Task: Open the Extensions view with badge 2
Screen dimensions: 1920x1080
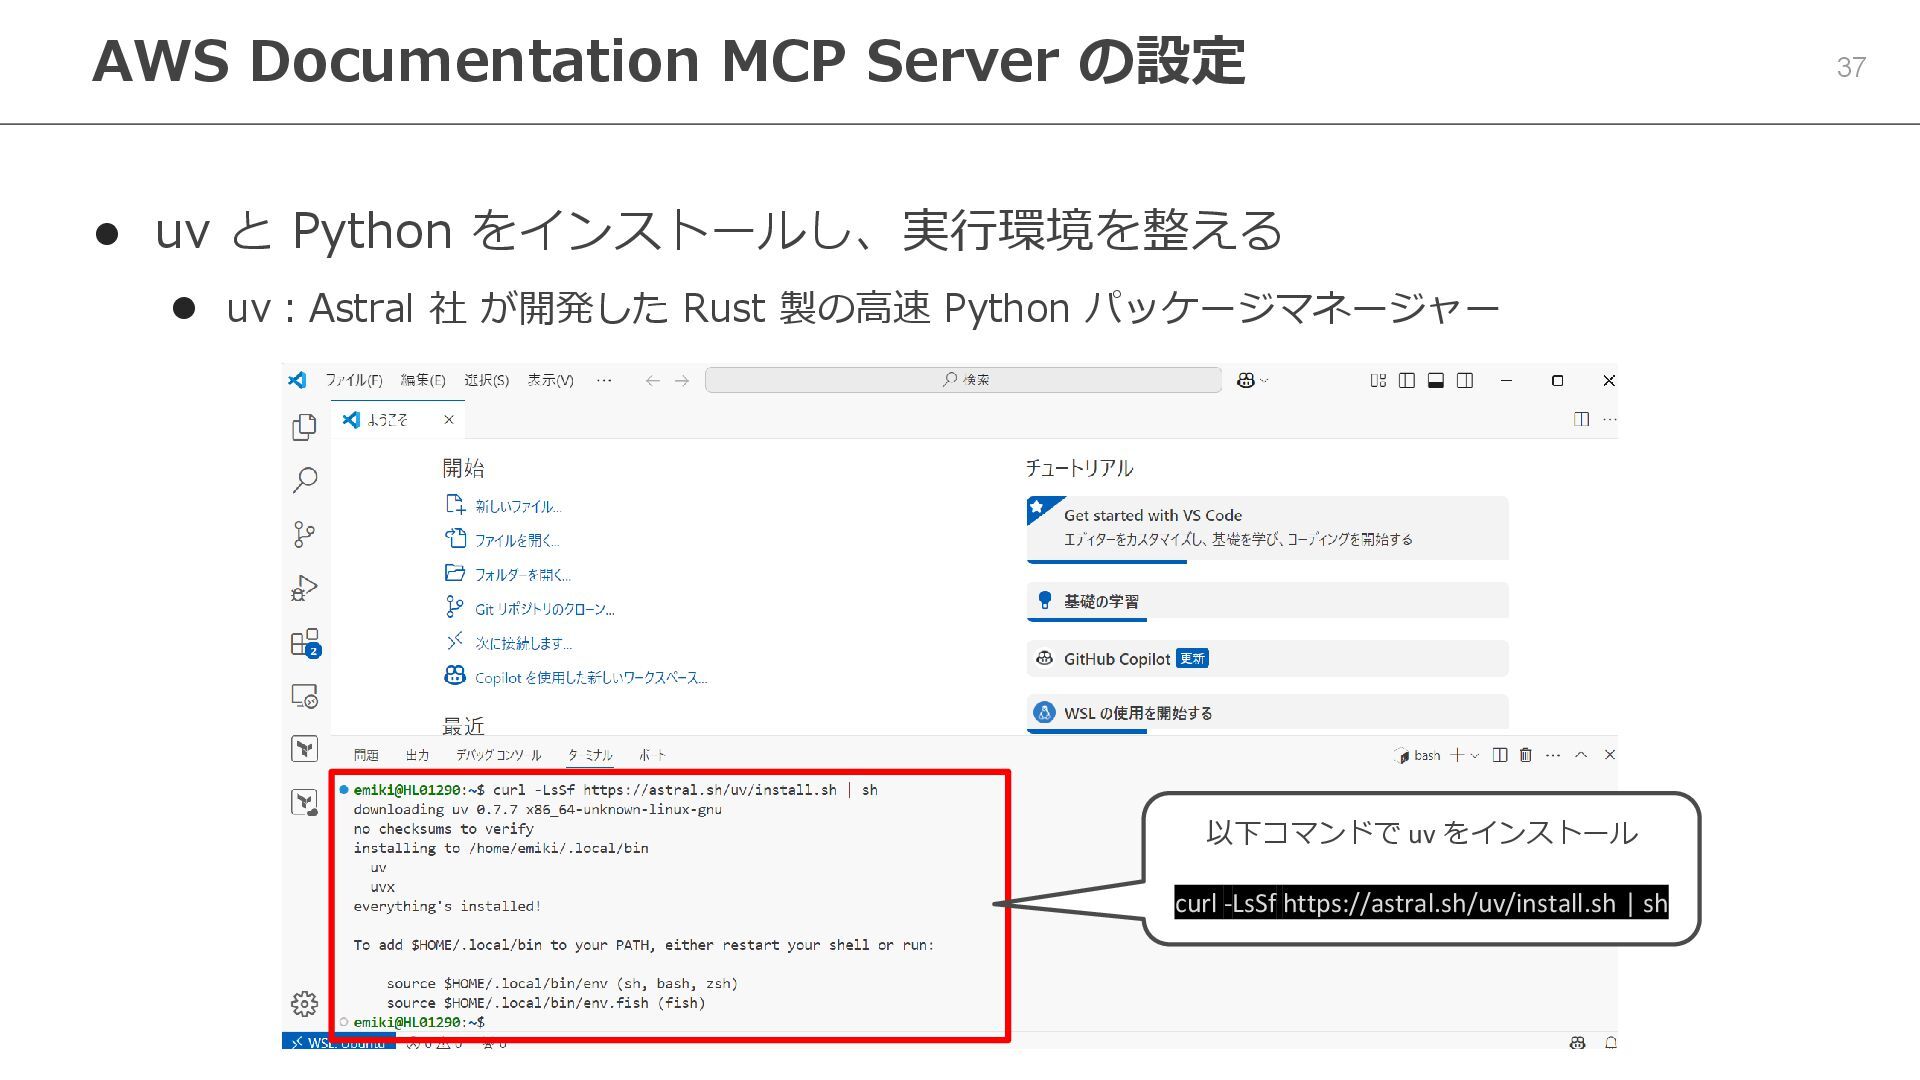Action: (305, 642)
